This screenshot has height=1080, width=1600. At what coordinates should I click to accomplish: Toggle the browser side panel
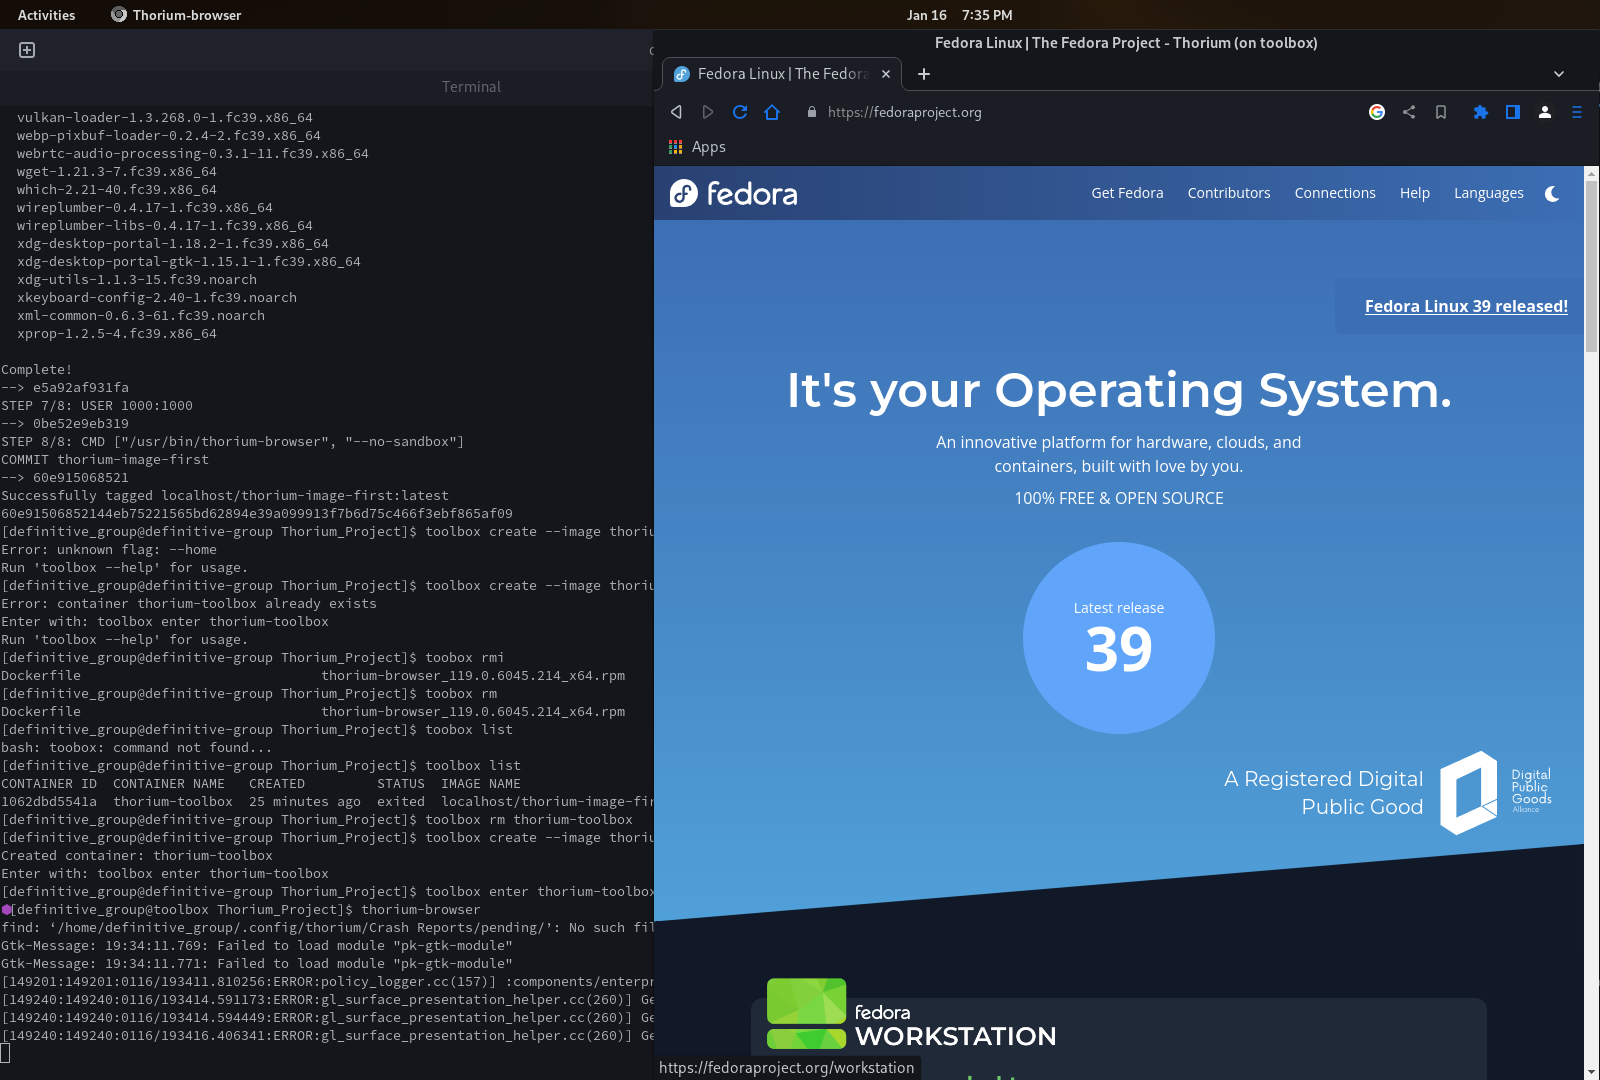(x=1513, y=112)
